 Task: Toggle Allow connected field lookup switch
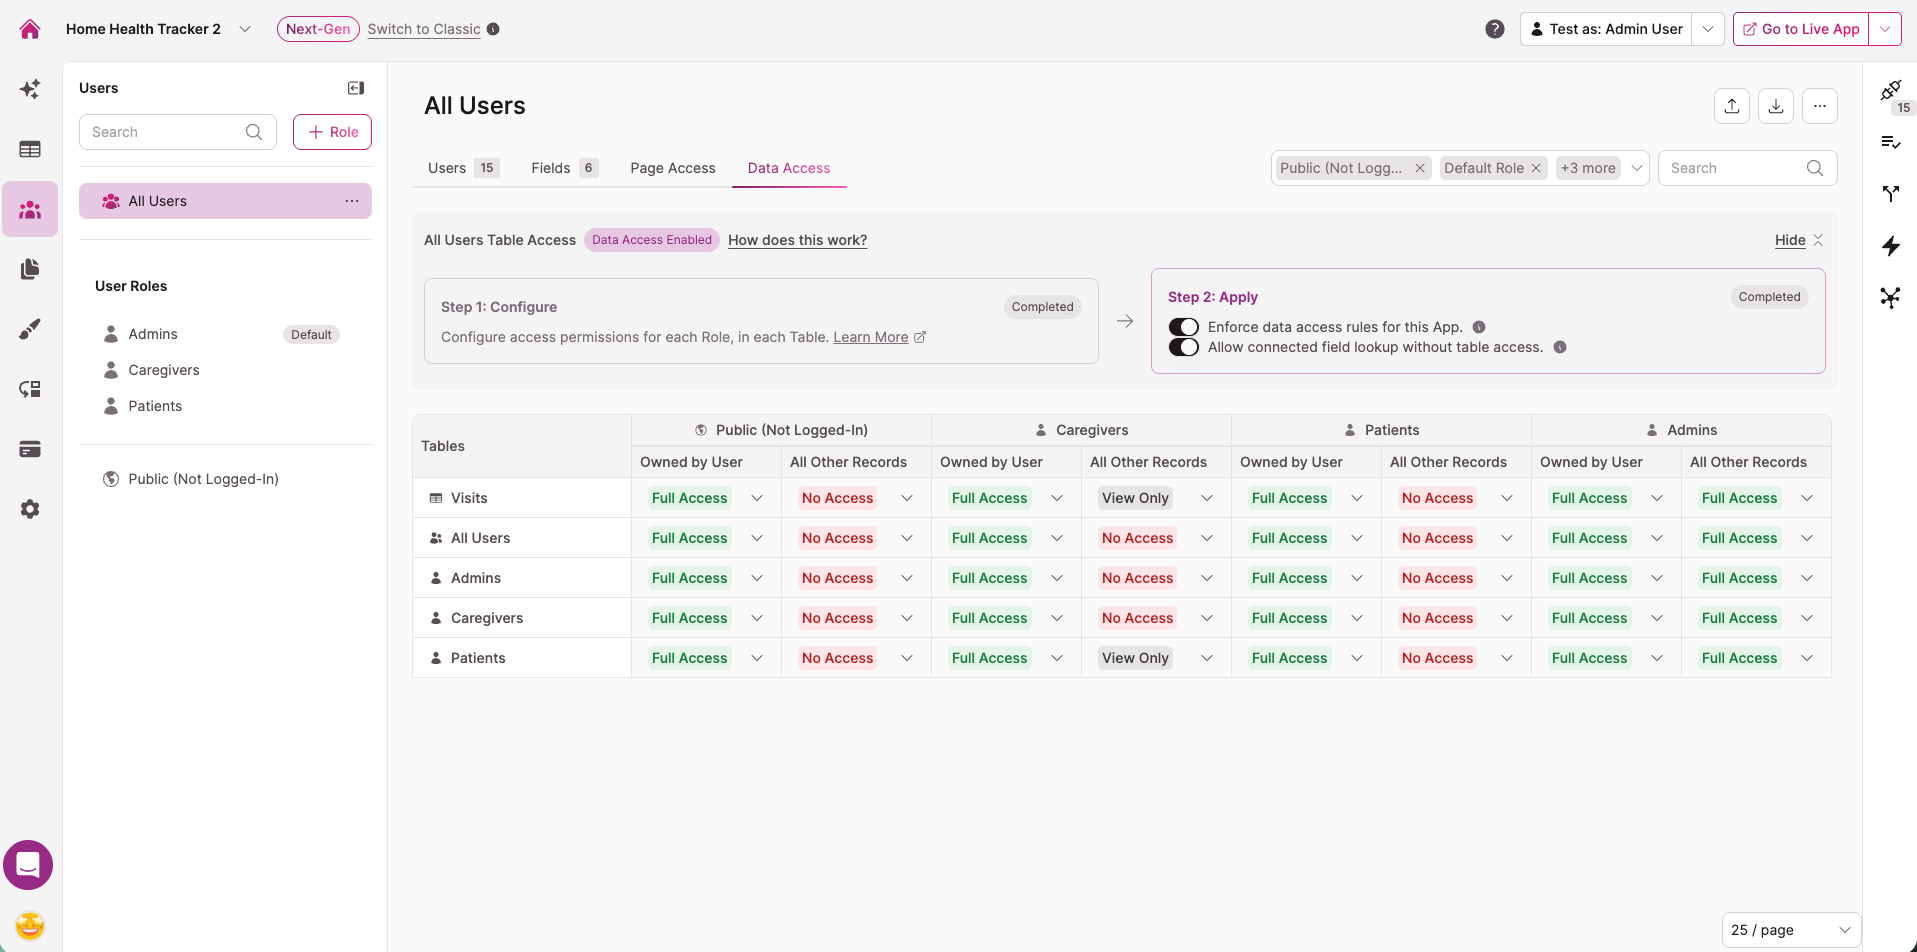pyautogui.click(x=1184, y=347)
